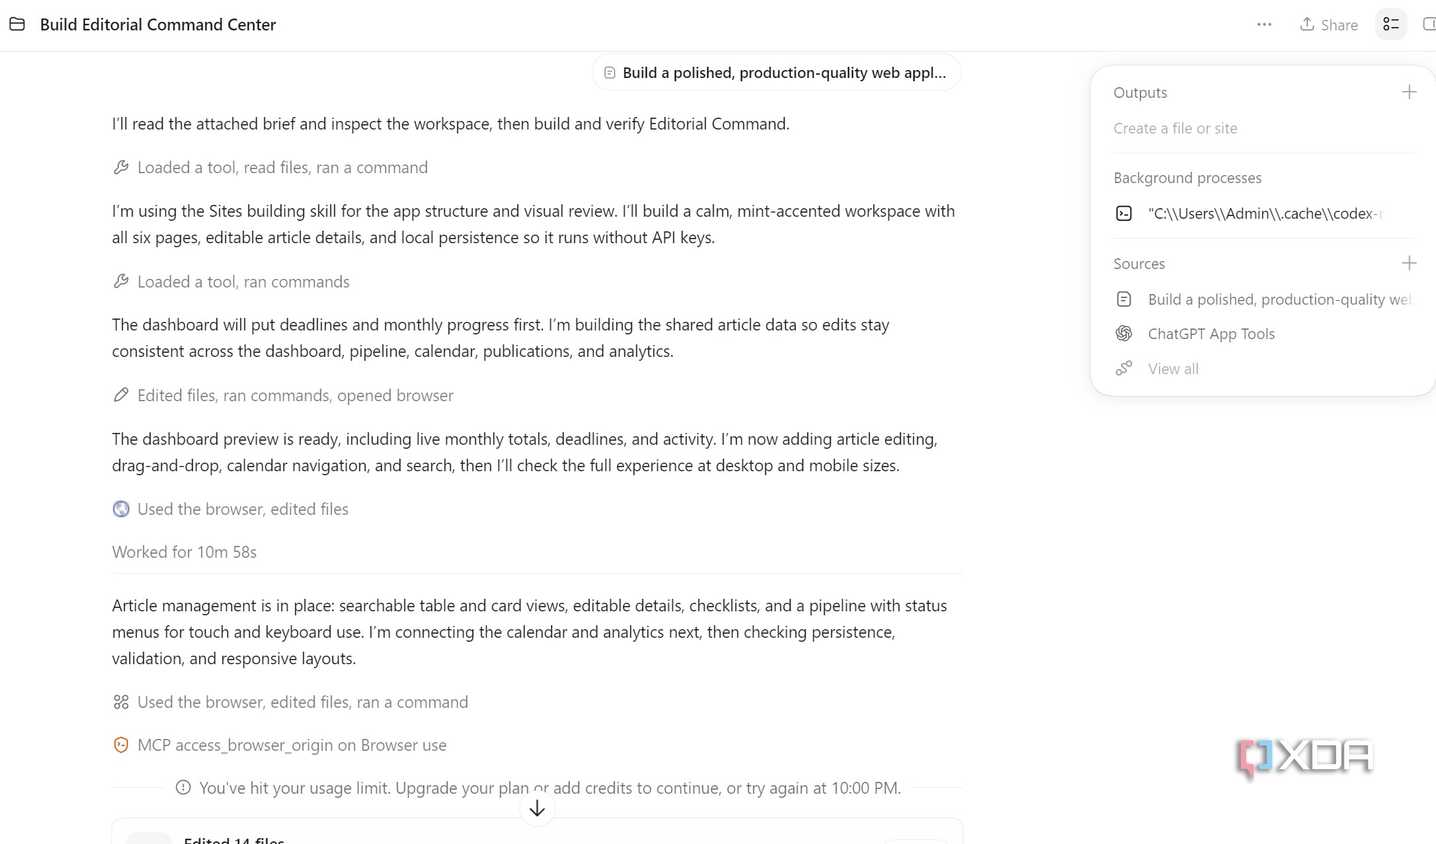Click 'Create a file or site' placeholder
The width and height of the screenshot is (1436, 844).
click(x=1175, y=128)
